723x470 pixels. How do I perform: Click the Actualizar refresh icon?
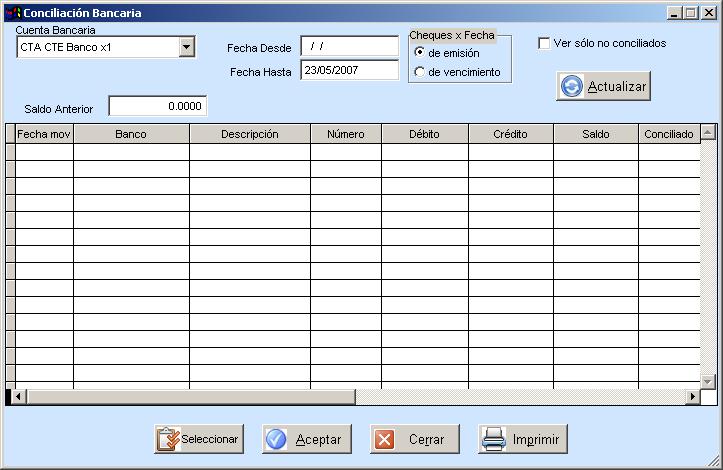click(572, 87)
